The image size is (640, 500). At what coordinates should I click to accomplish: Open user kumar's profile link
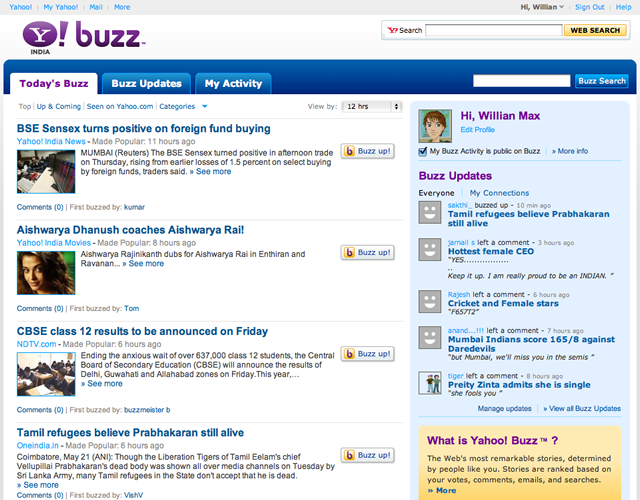(x=134, y=207)
